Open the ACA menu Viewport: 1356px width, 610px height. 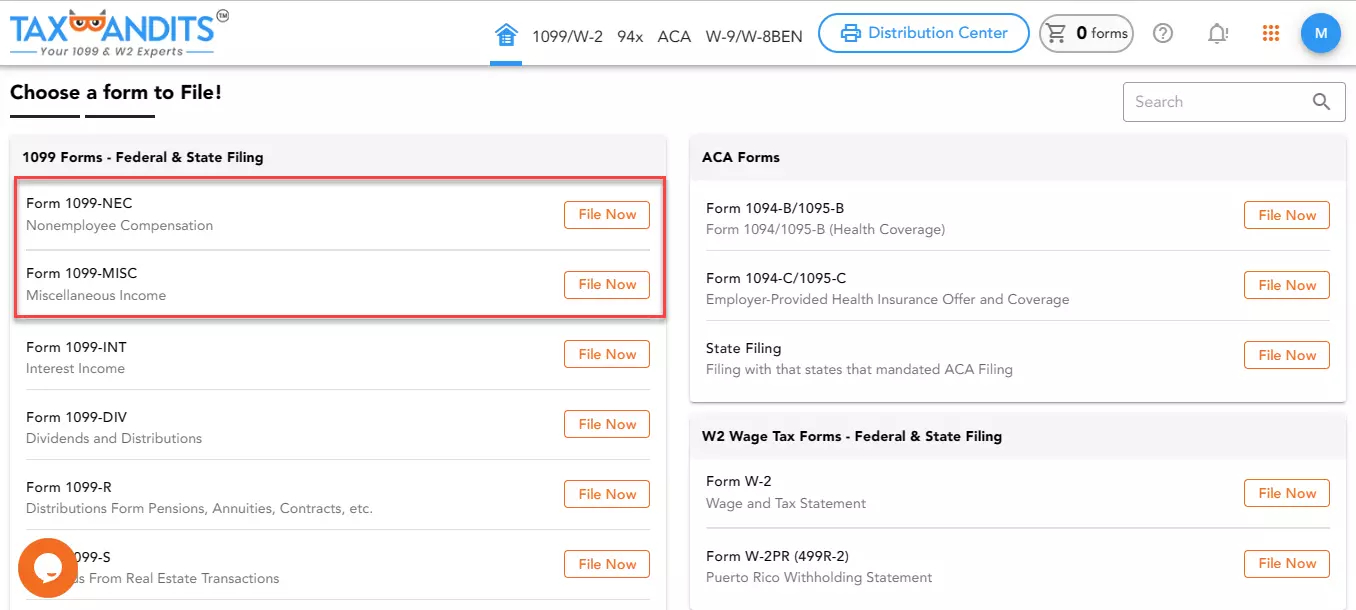[x=674, y=36]
